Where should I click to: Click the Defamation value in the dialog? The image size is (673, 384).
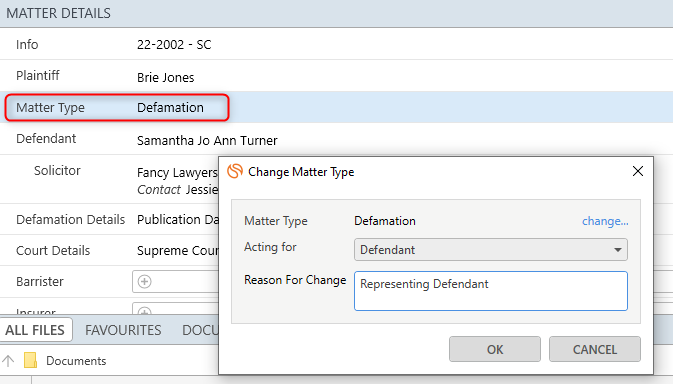(x=385, y=221)
